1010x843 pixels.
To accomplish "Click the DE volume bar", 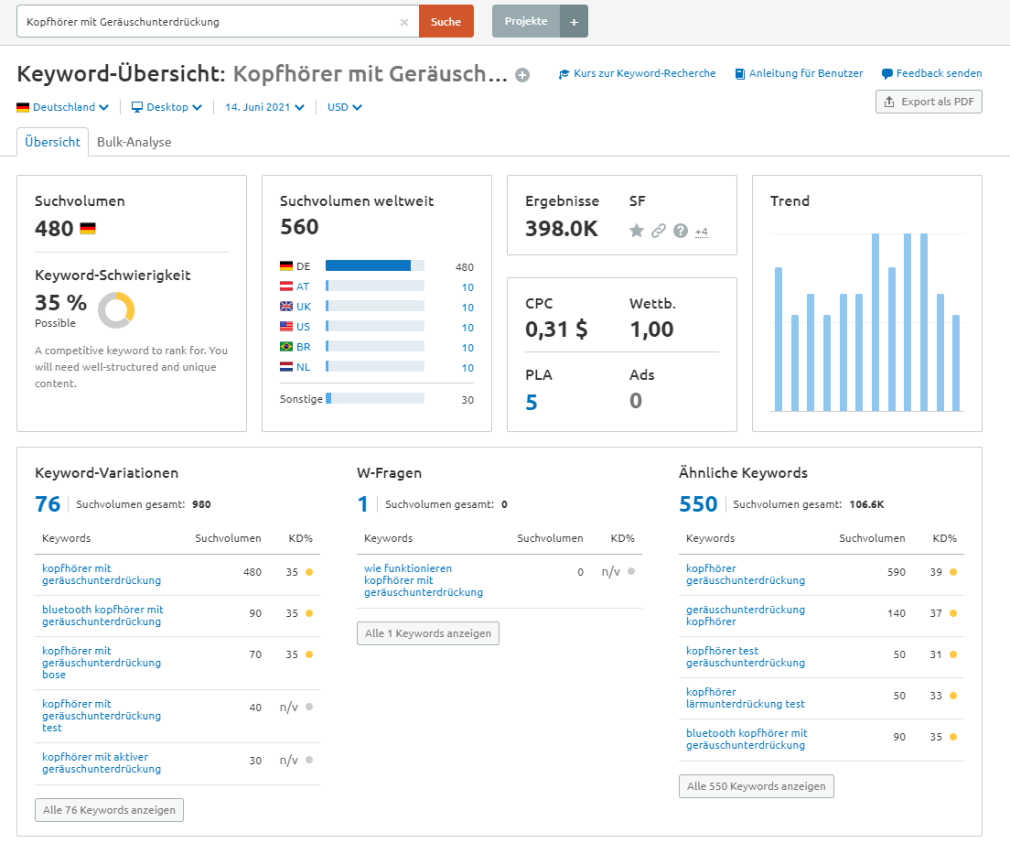I will (x=375, y=265).
